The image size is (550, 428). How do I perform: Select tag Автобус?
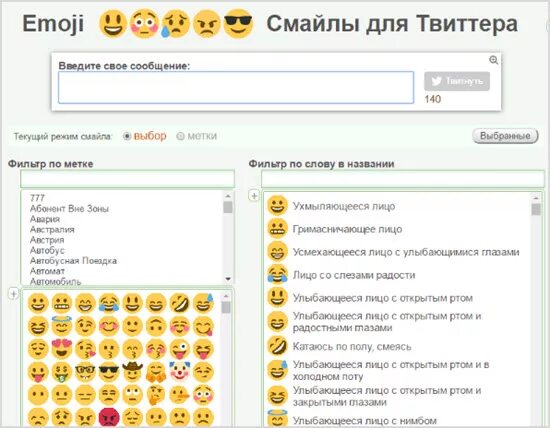click(47, 250)
